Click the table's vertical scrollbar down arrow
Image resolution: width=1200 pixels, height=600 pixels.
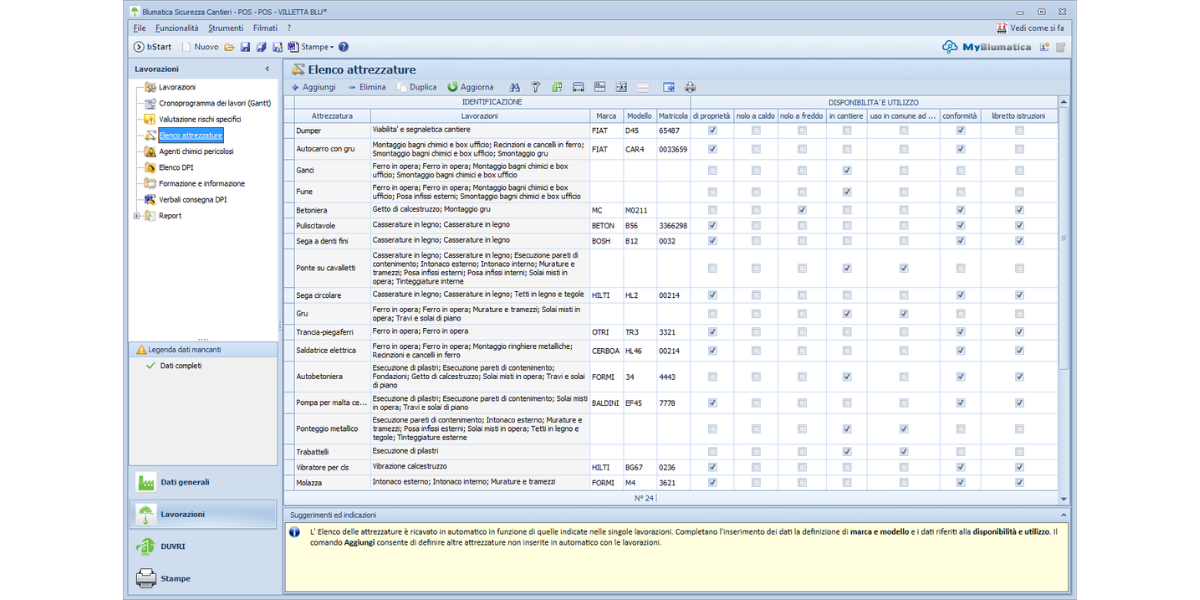click(1063, 498)
